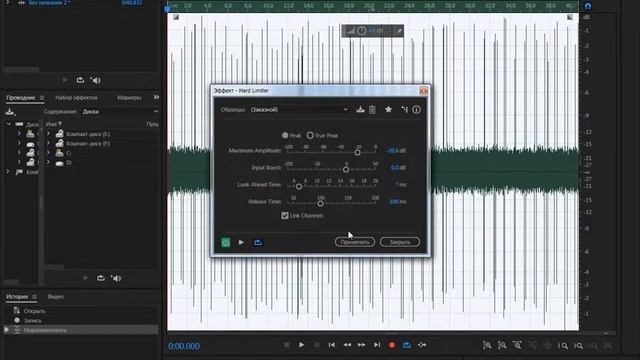Image resolution: width=640 pixels, height=360 pixels.
Task: Switch to the История tab
Action: tap(17, 297)
